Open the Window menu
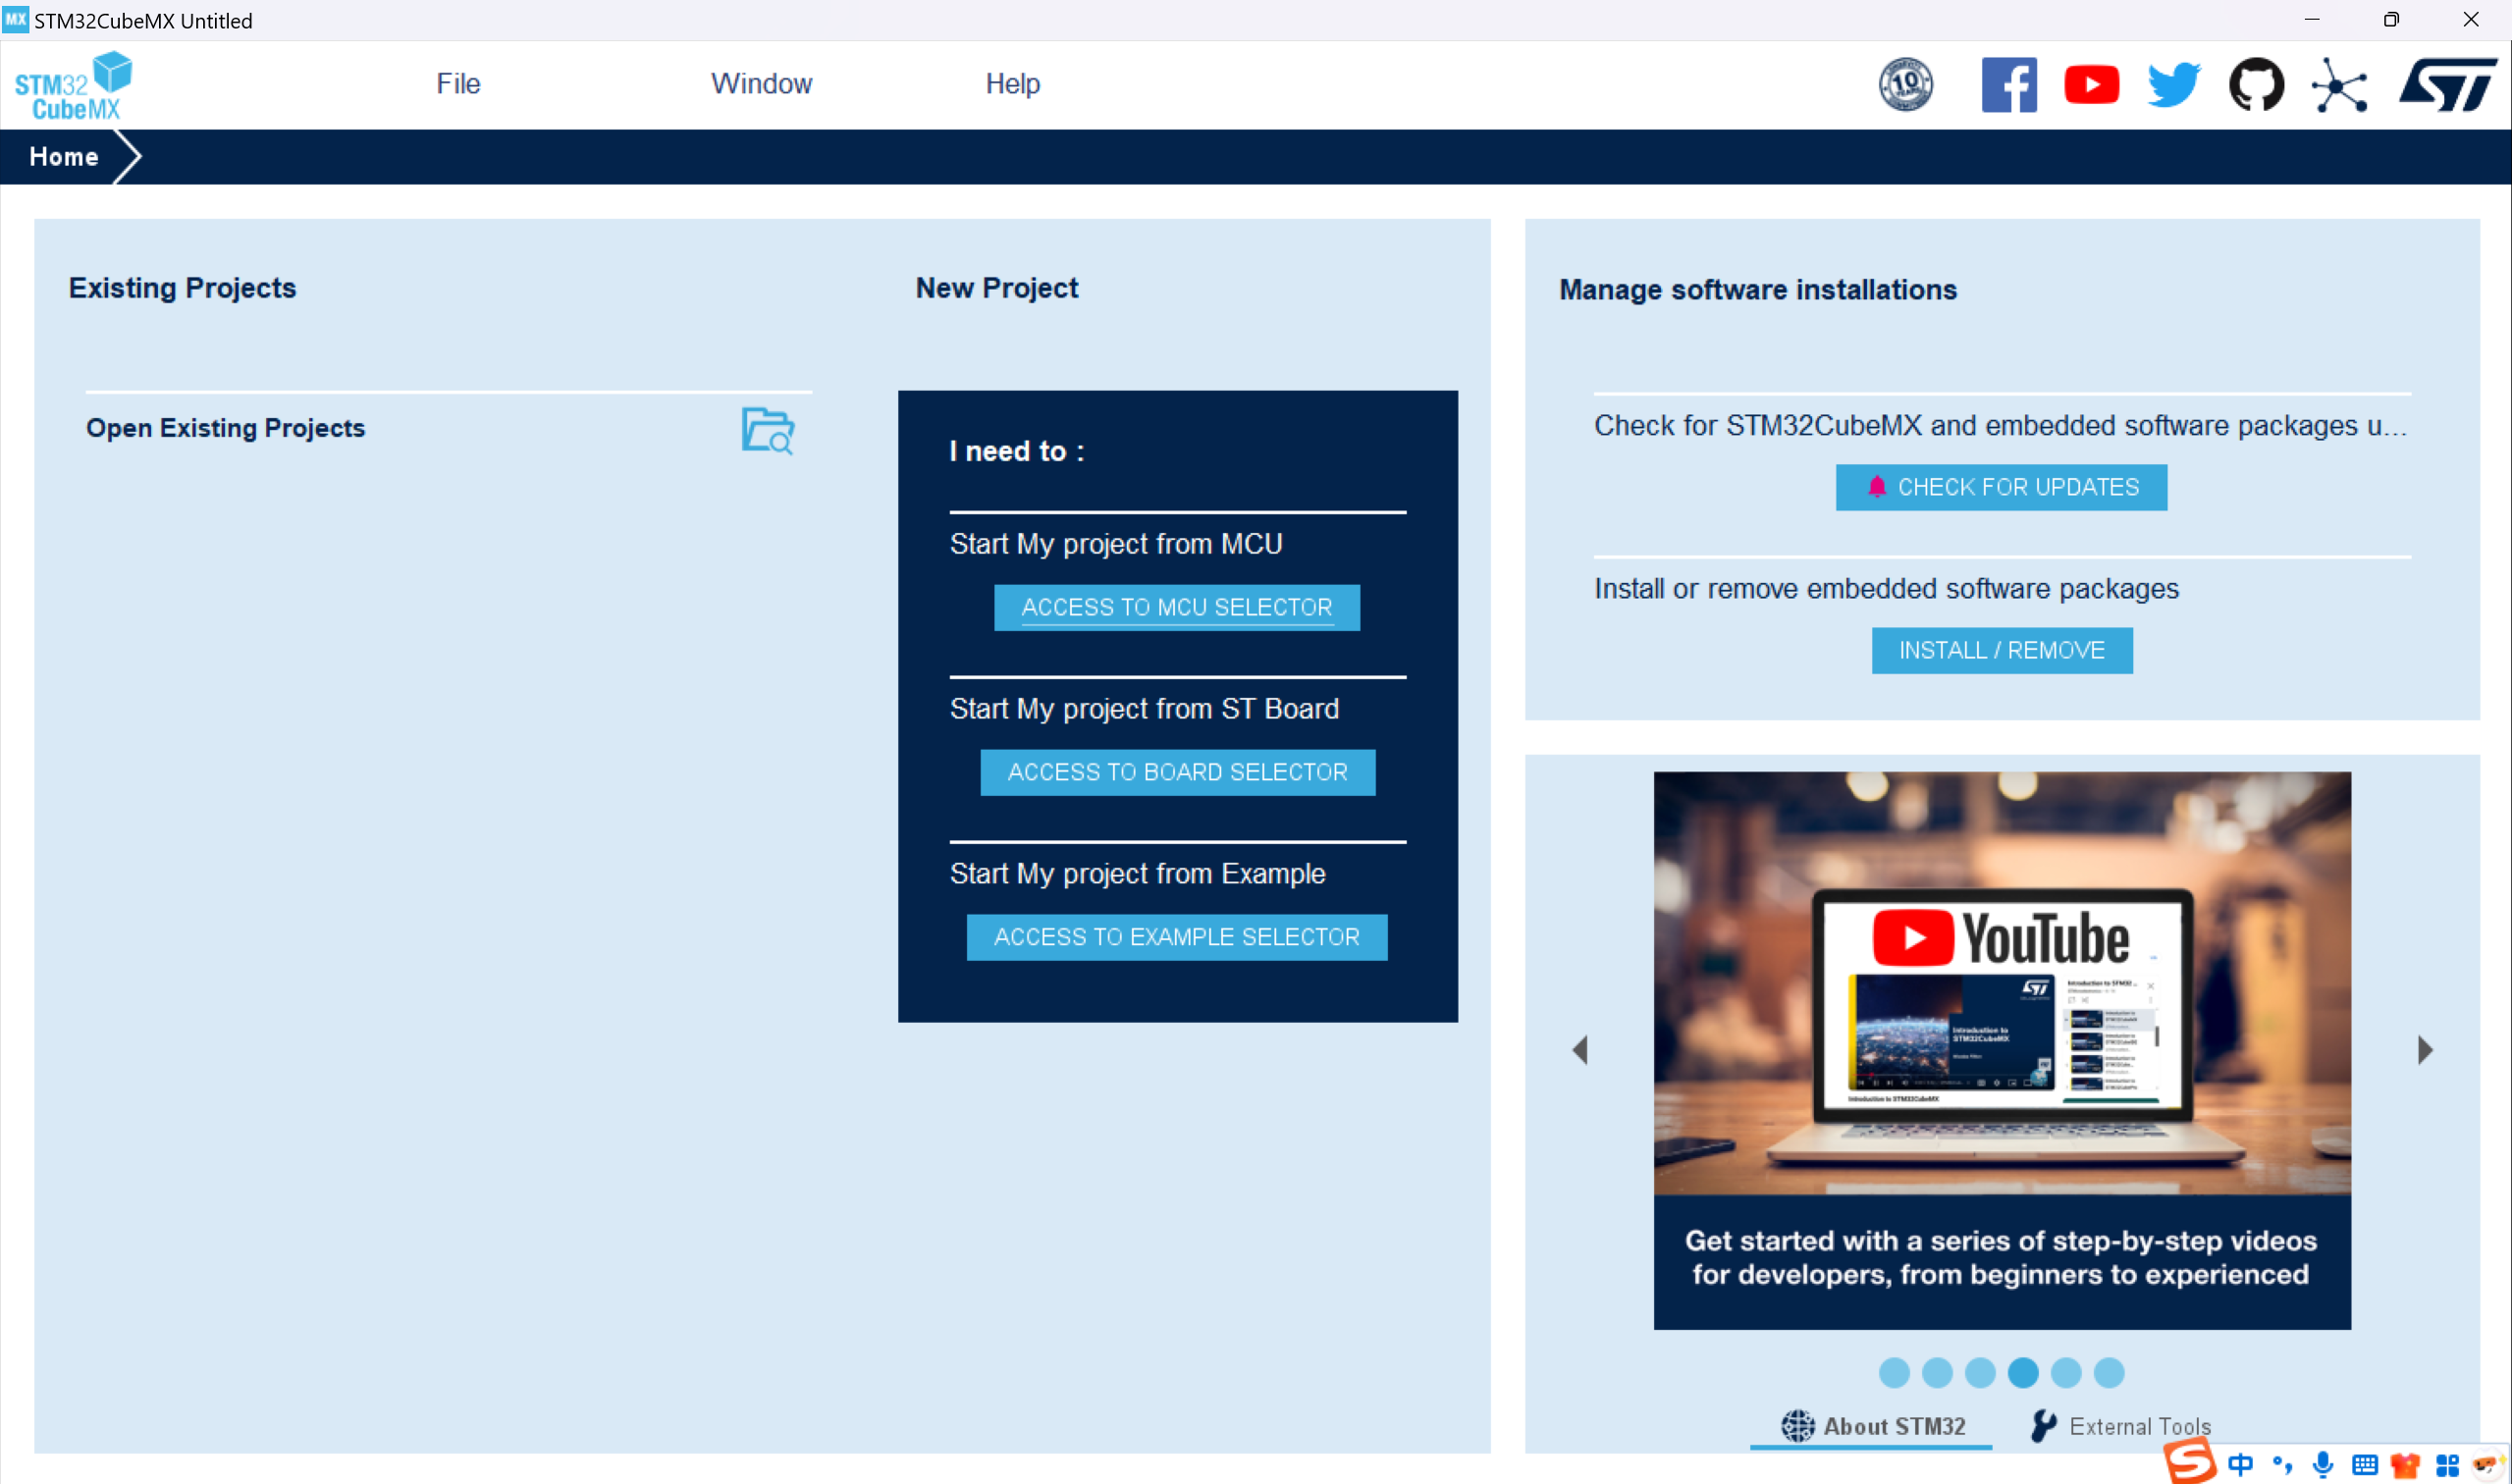Image resolution: width=2512 pixels, height=1484 pixels. click(x=761, y=84)
